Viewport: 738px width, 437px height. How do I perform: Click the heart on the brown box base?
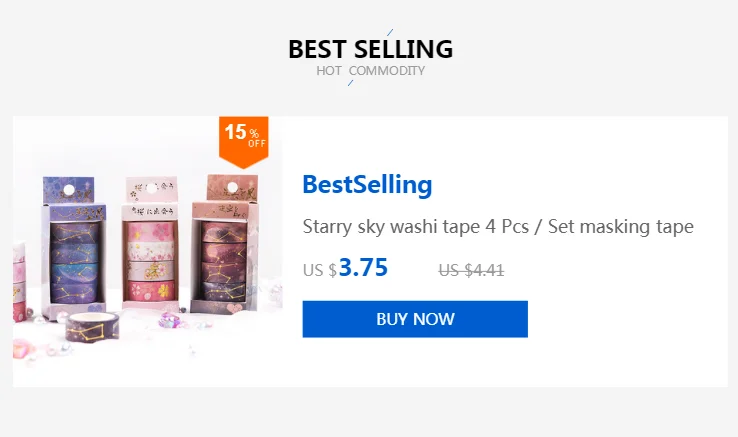pyautogui.click(x=235, y=308)
